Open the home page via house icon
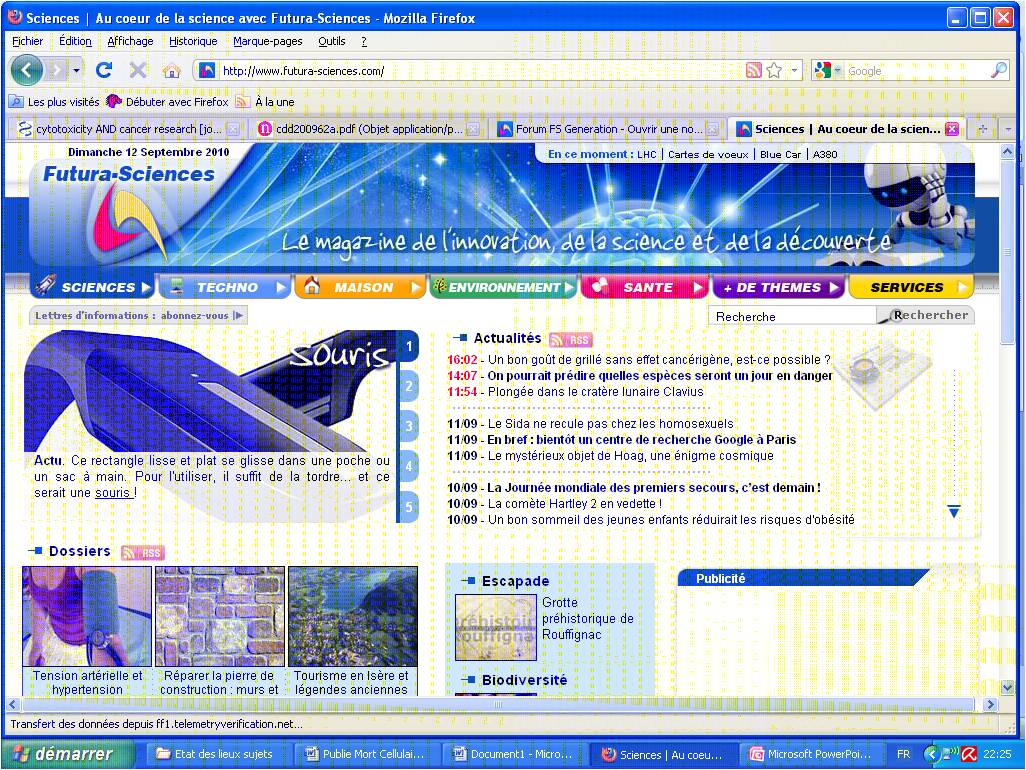 171,71
